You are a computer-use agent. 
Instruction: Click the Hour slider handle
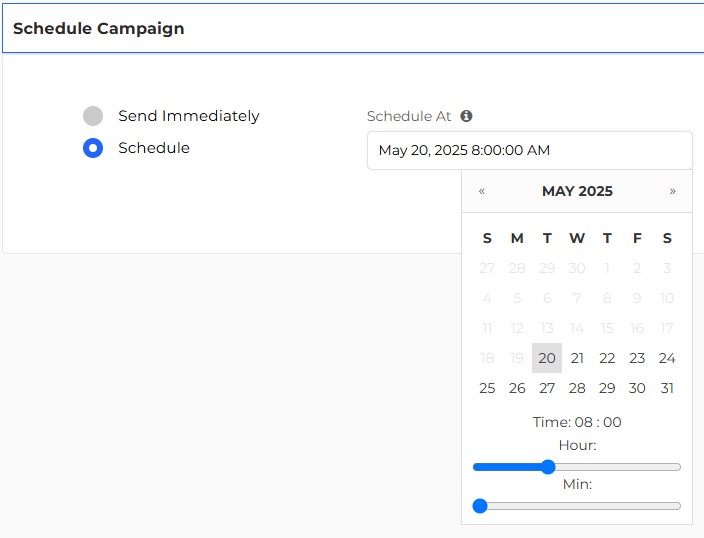coord(548,467)
